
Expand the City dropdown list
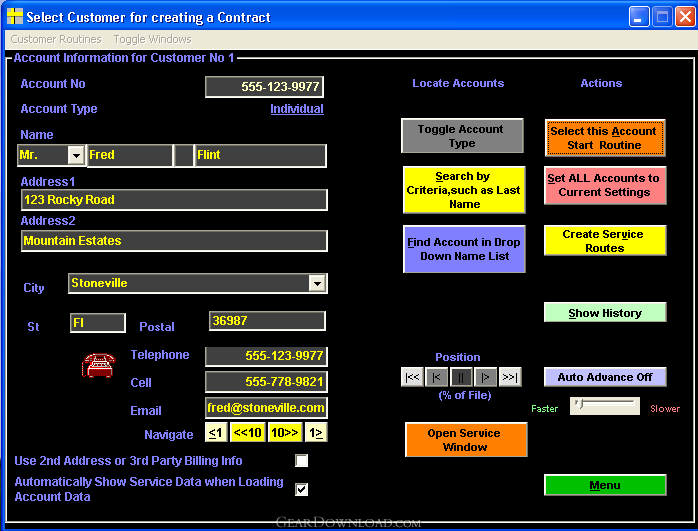tap(317, 284)
